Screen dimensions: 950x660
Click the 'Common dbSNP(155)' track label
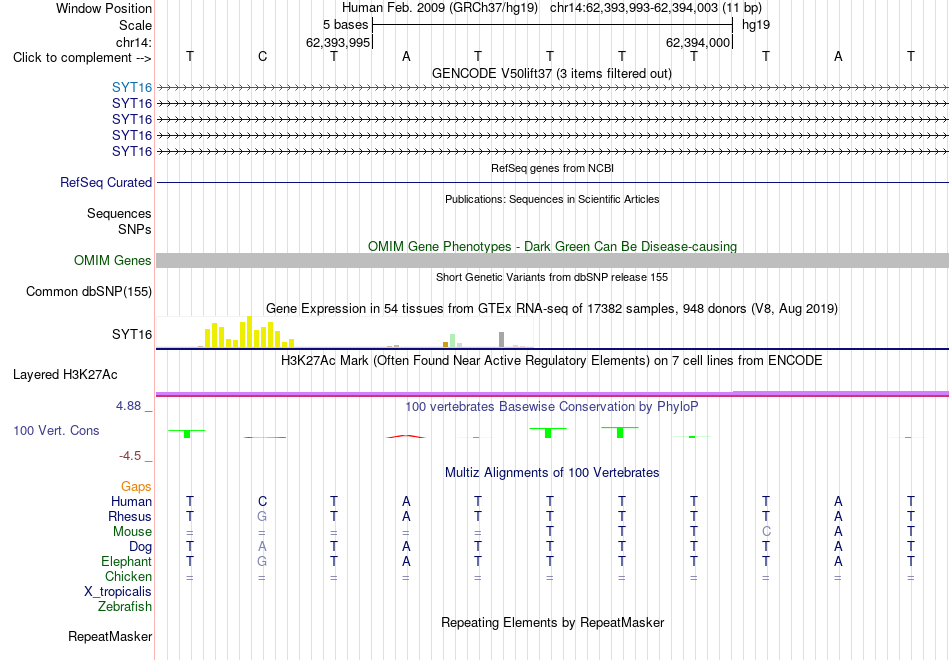tap(88, 292)
